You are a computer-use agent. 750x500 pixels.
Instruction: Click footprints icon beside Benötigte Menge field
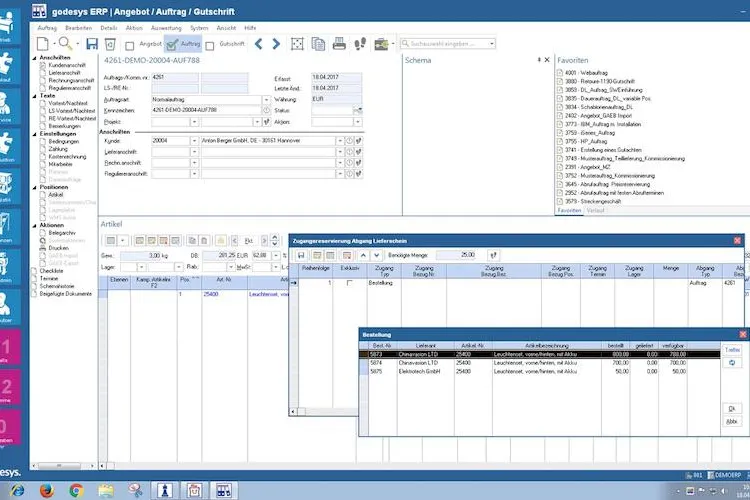tap(494, 255)
